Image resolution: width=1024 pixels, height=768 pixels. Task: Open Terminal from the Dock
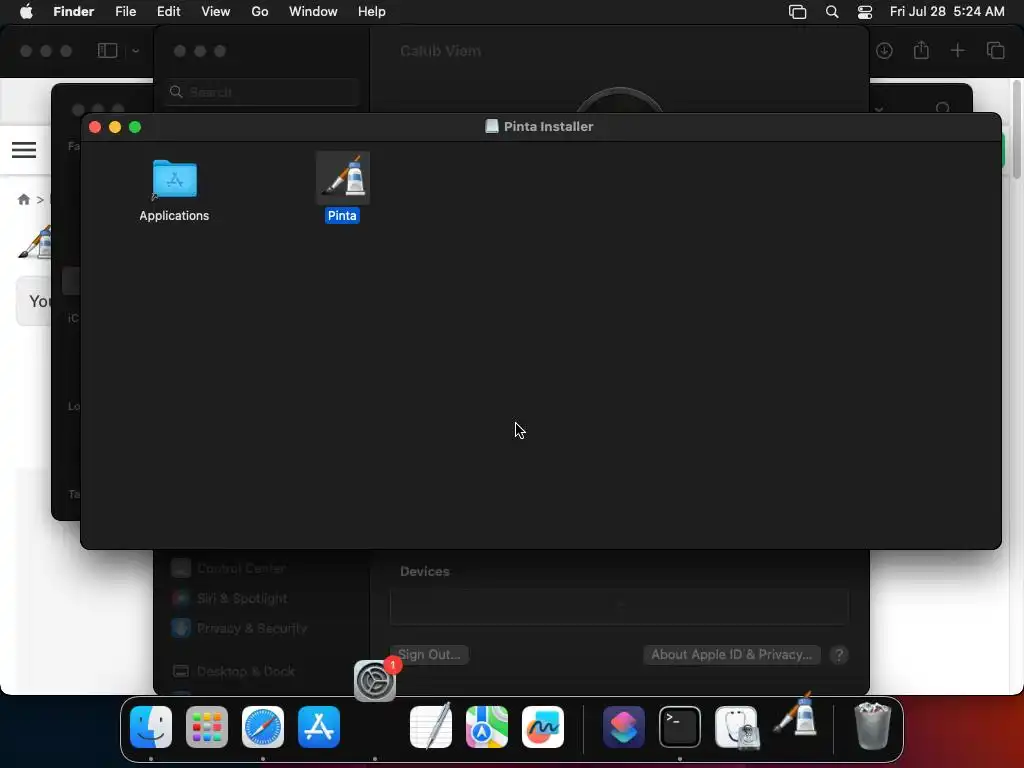680,727
